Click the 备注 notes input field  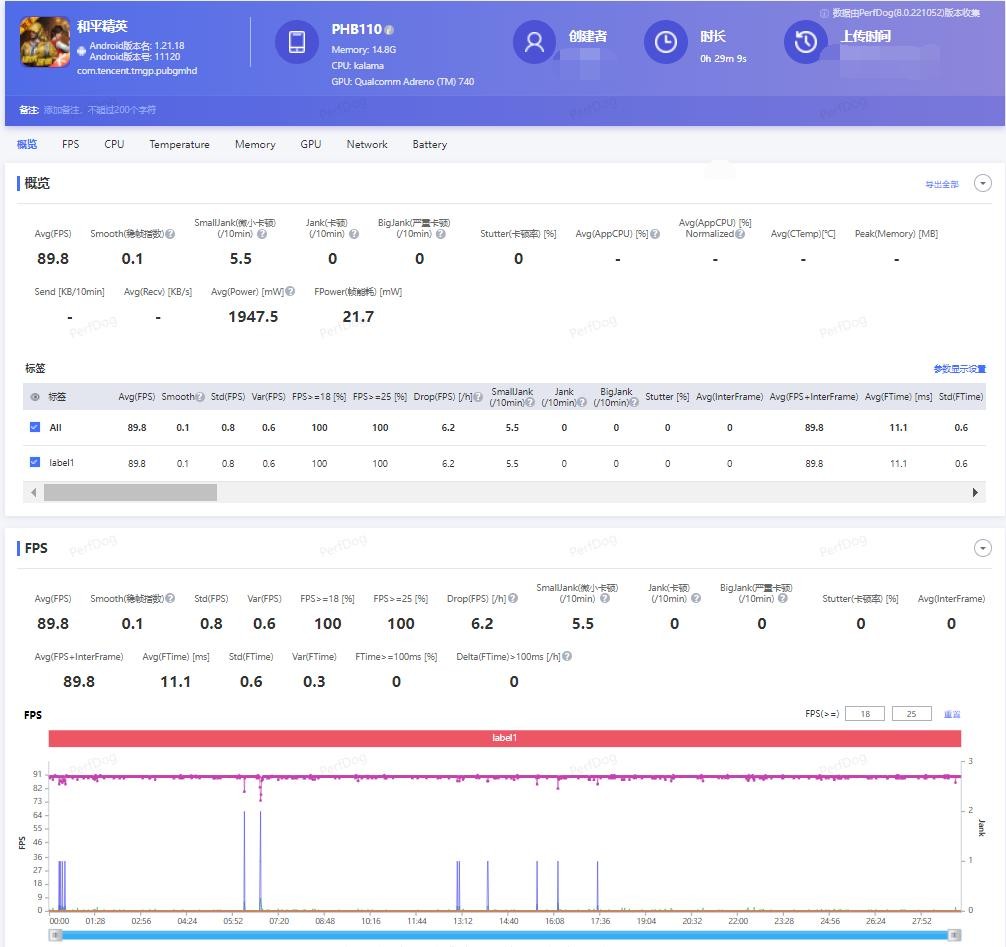click(x=99, y=110)
